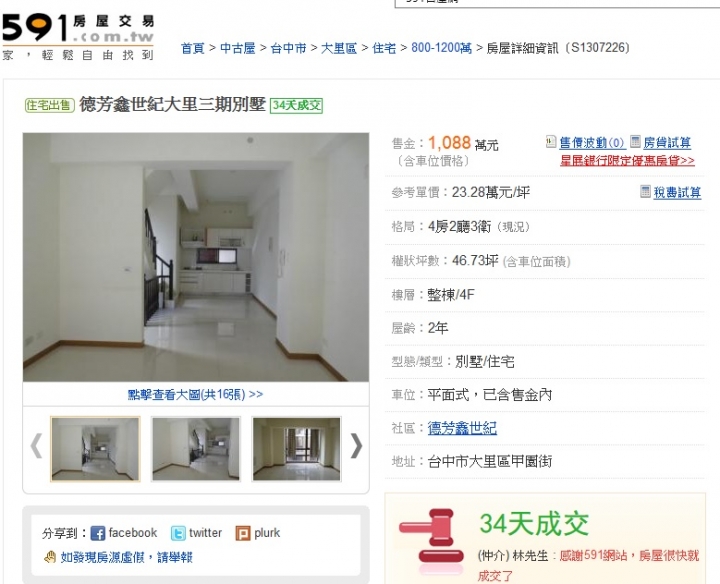Open 800-1200萬 price range breadcrumb

coord(441,48)
